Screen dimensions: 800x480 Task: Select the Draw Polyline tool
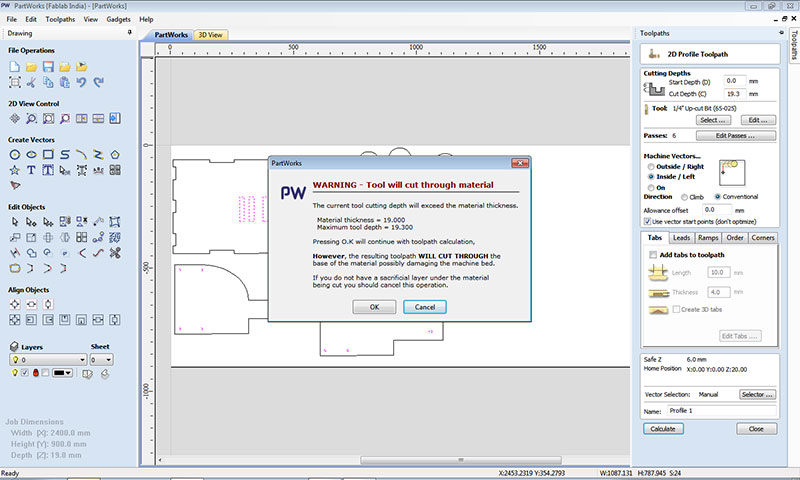[x=98, y=155]
